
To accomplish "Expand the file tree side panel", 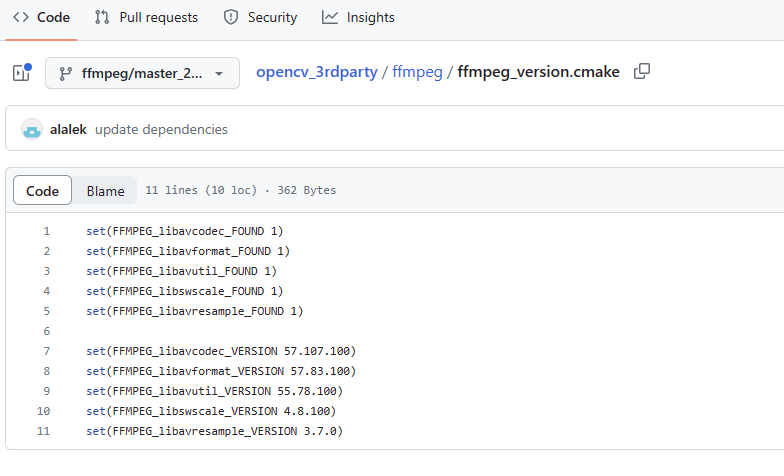I will [22, 73].
